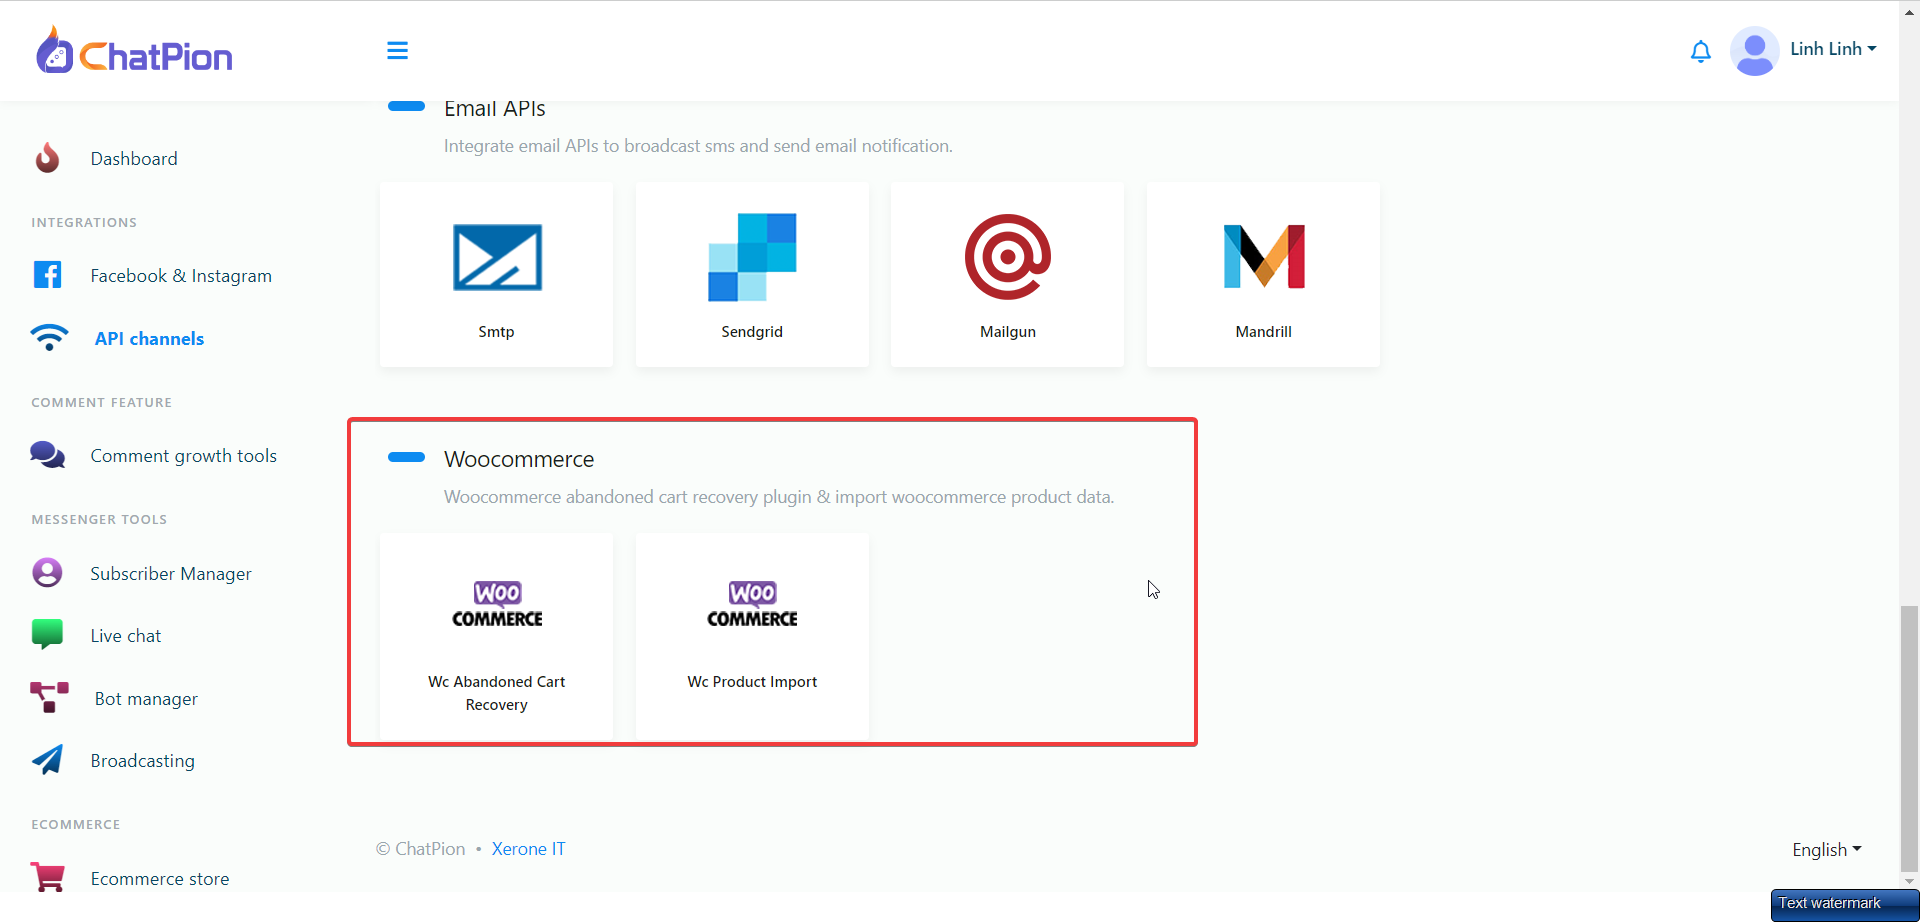
Task: Open Wc Product Import
Action: tap(752, 682)
